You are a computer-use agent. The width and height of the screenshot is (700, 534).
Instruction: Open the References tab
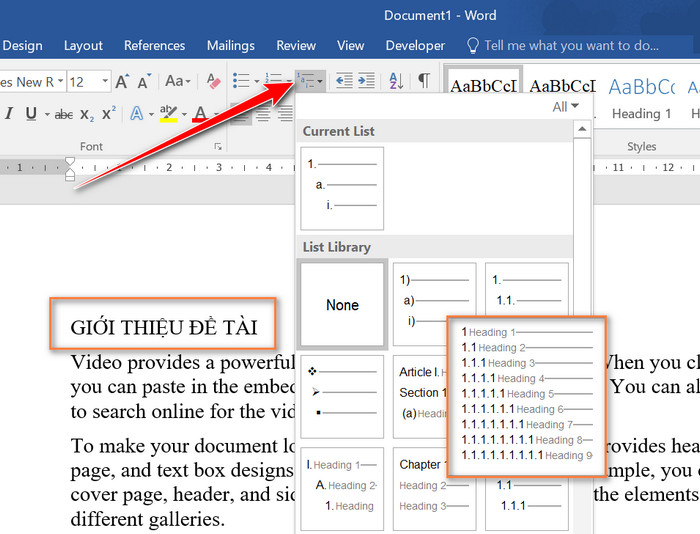154,46
